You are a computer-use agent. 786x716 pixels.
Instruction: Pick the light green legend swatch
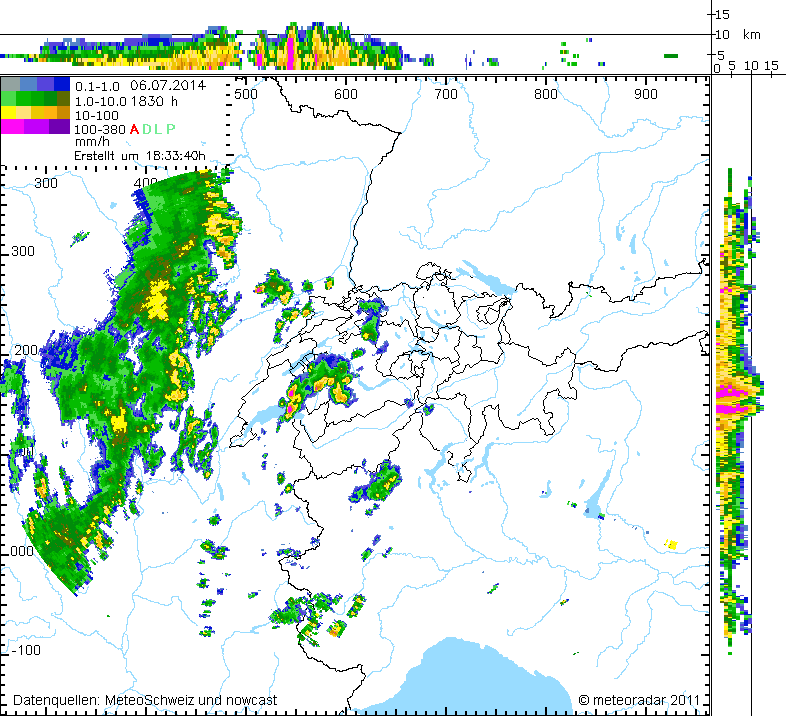tap(9, 98)
